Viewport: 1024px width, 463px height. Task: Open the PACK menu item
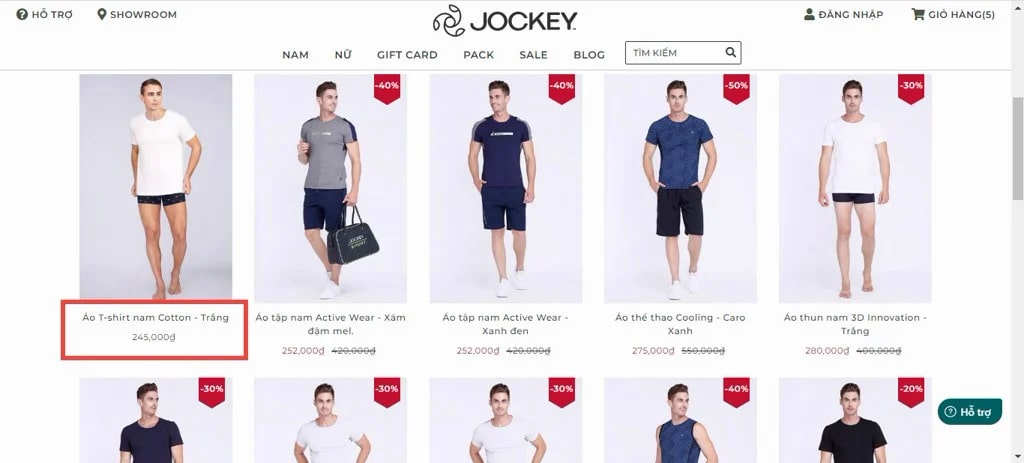(479, 55)
